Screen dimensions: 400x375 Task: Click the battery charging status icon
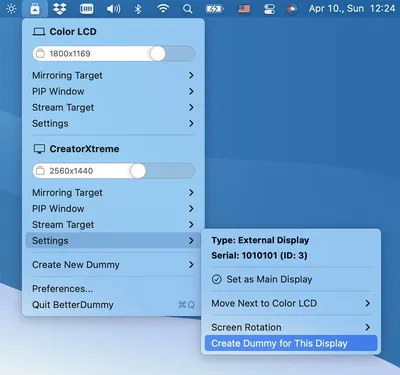click(x=214, y=9)
